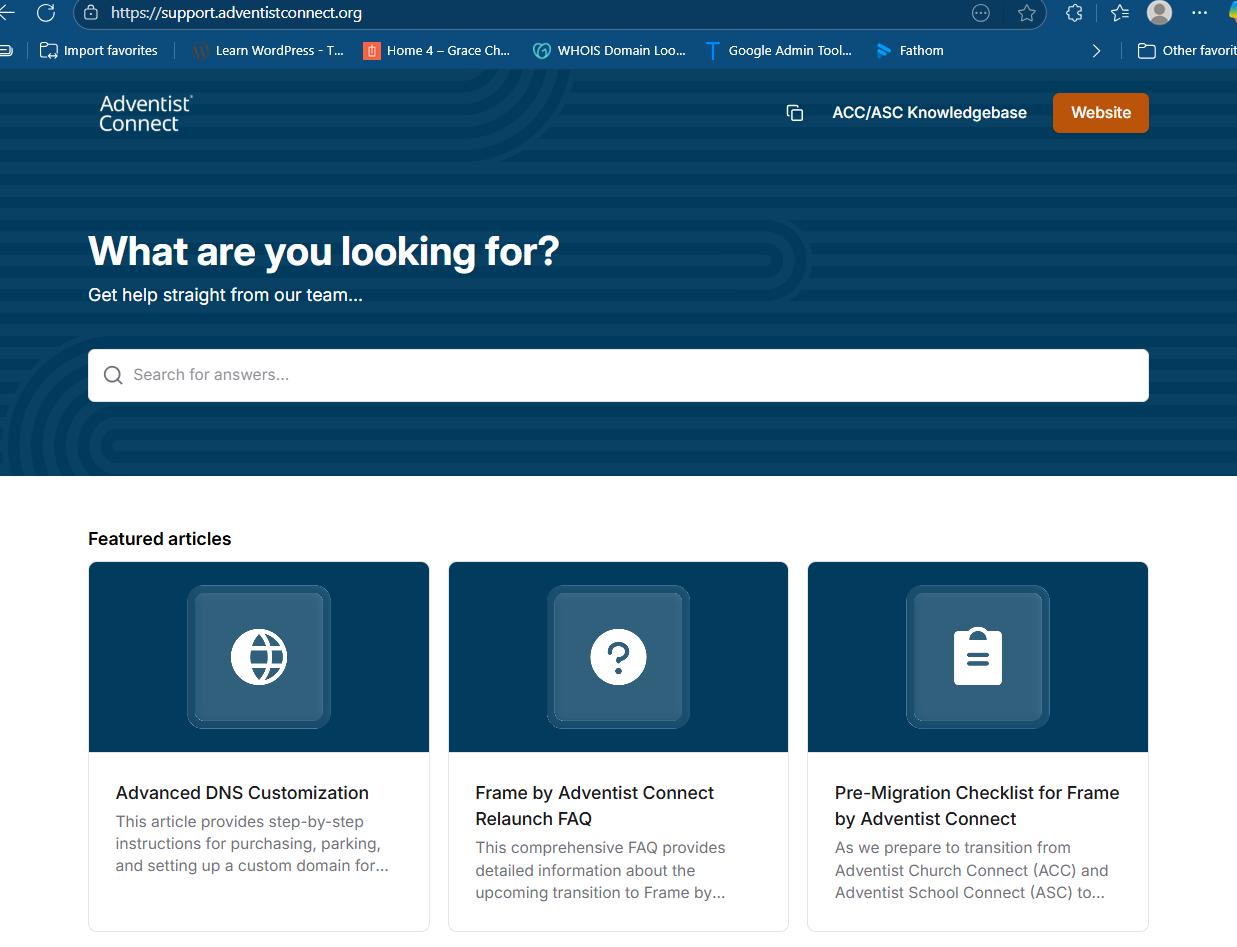The width and height of the screenshot is (1237, 947).
Task: Click the split screen ellipsis icon in address bar
Action: [x=980, y=14]
